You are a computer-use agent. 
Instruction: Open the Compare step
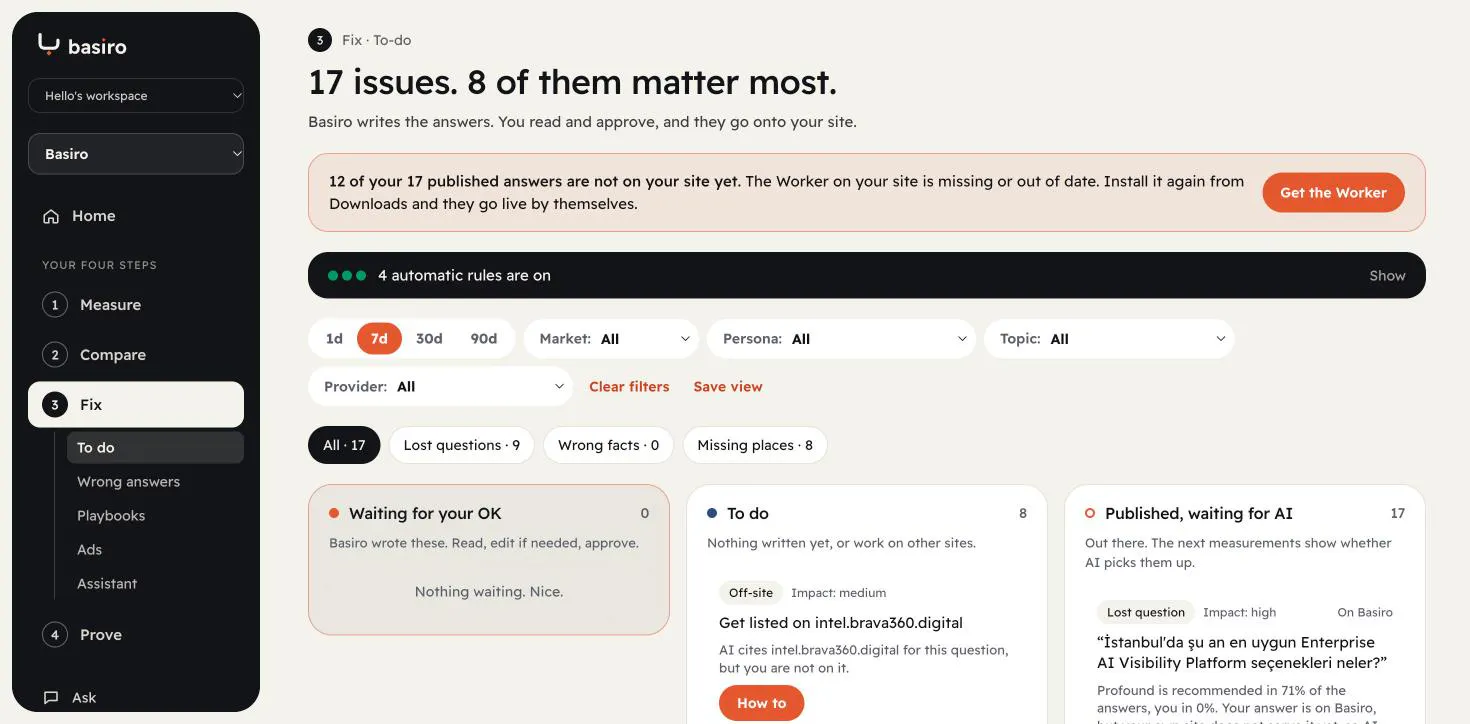tap(136, 355)
